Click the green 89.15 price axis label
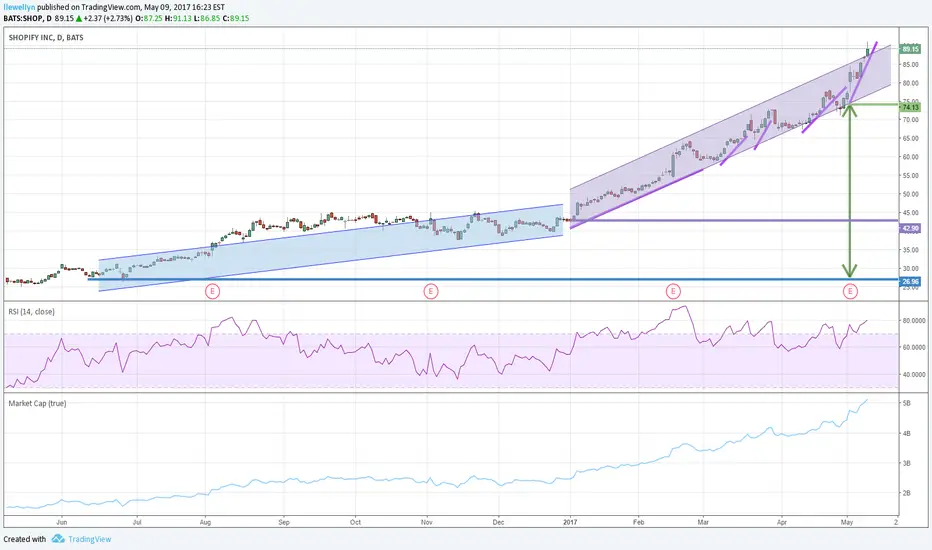This screenshot has height=550, width=932. (x=911, y=49)
